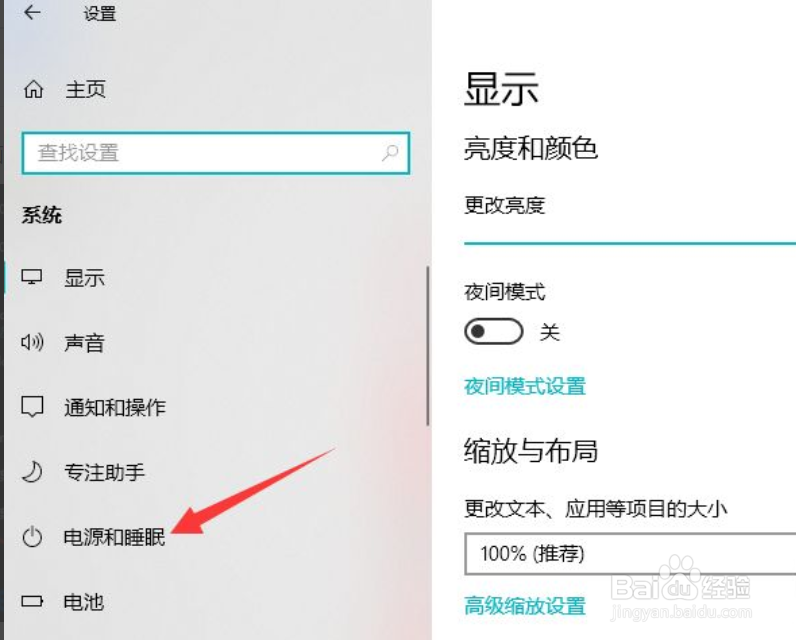796x640 pixels.
Task: Click the Sound speaker icon
Action: pos(32,342)
